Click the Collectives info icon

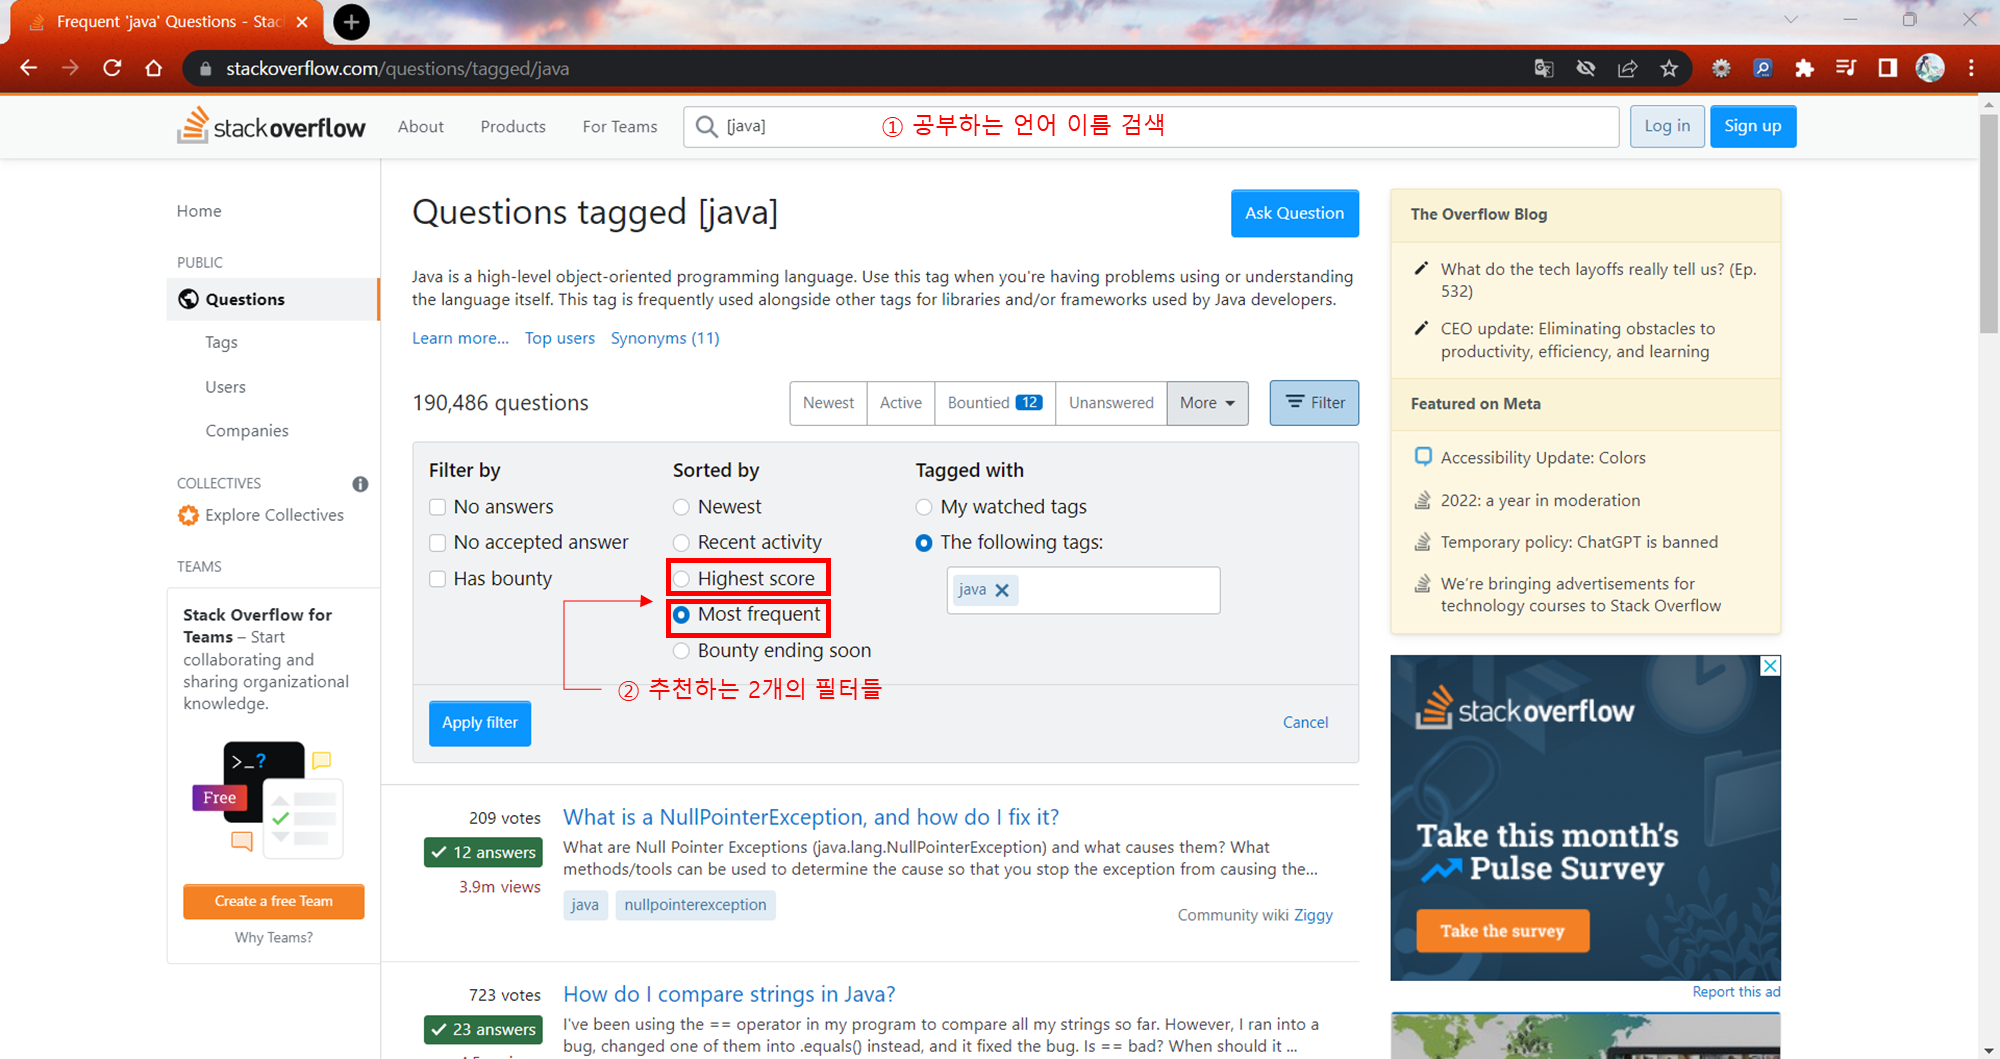click(360, 484)
